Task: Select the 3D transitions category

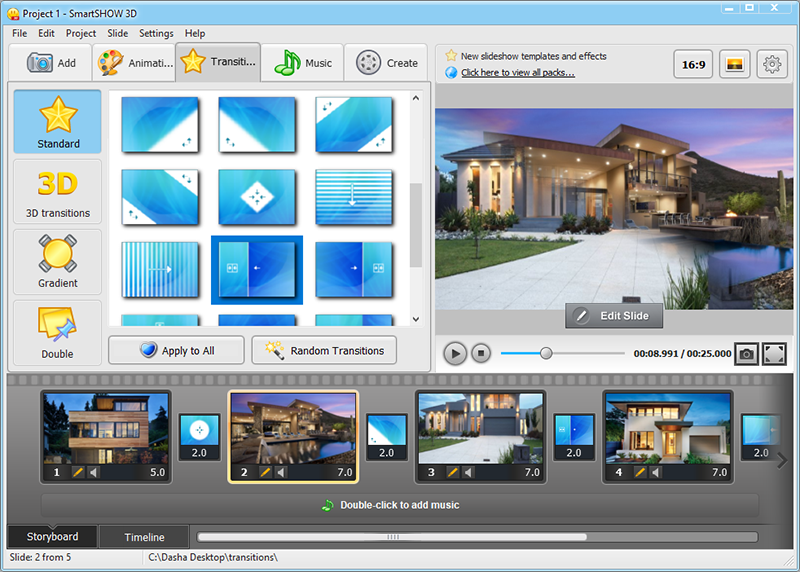Action: click(58, 191)
